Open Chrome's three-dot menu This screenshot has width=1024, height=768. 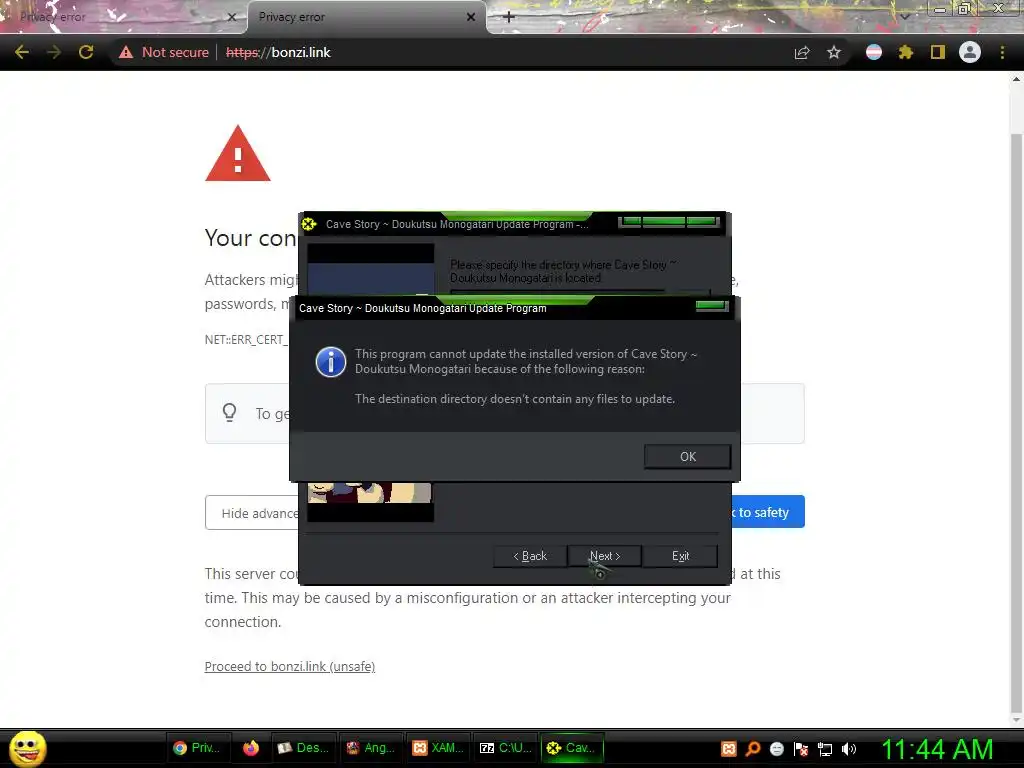pos(1002,52)
